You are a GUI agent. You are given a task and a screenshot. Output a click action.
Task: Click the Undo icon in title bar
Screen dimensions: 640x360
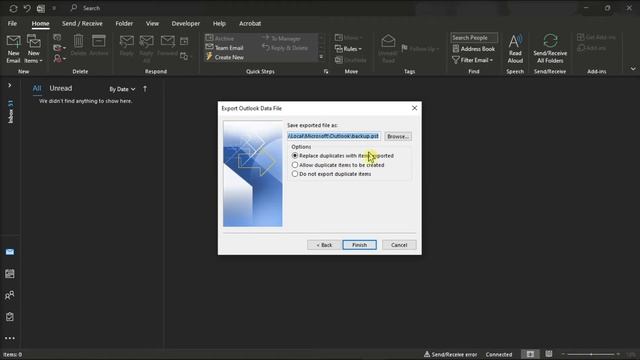27,8
